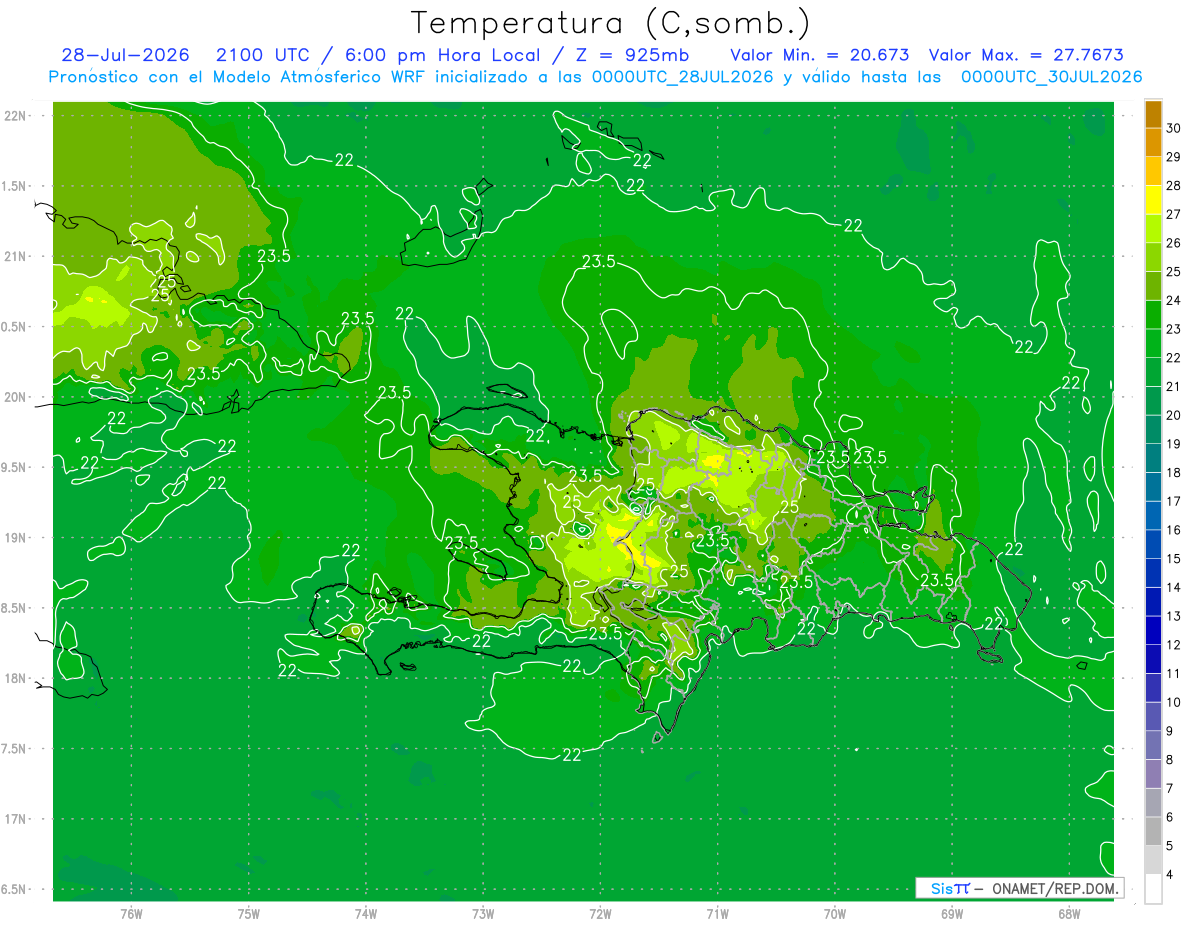Screen dimensions: 1200x927
Task: Click the "ONAMET/REP.DOM." credit label
Action: pos(1056,888)
